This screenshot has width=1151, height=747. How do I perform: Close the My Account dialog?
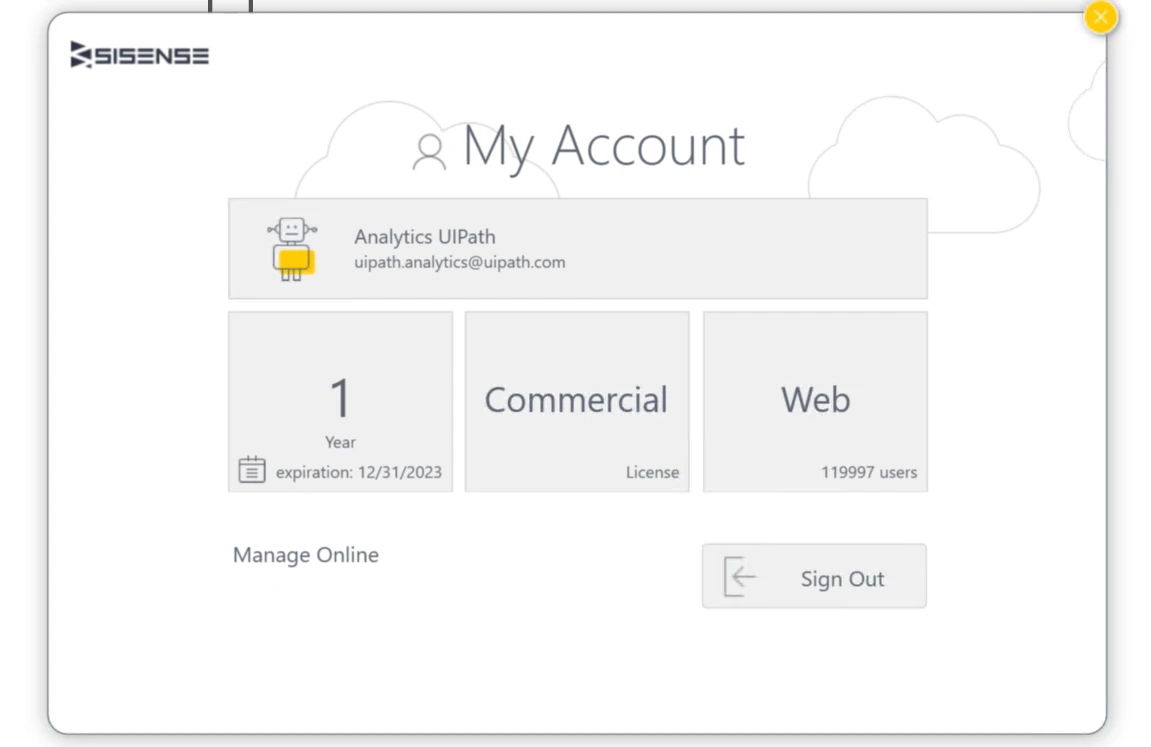point(1100,17)
